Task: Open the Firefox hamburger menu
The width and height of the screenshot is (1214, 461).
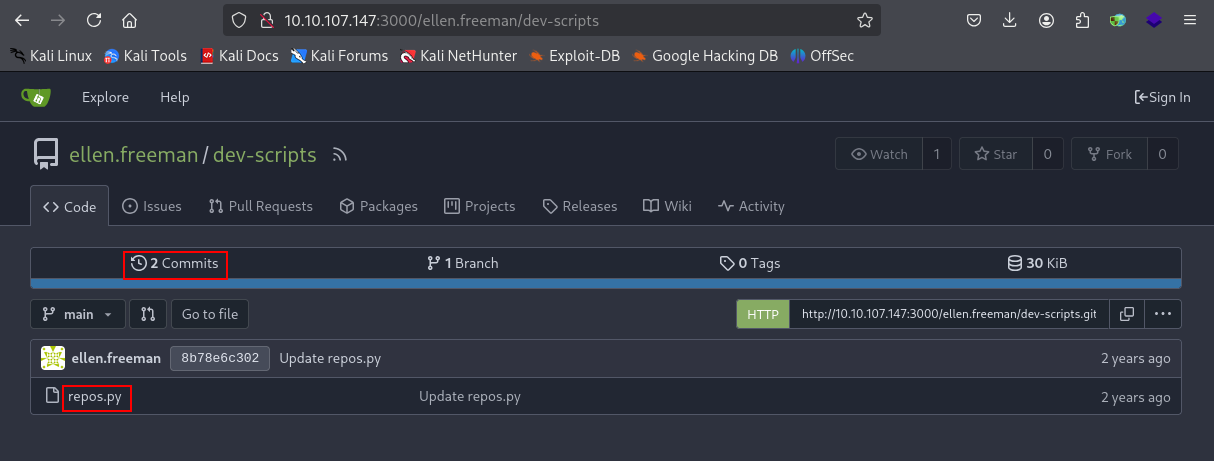Action: [x=1189, y=20]
